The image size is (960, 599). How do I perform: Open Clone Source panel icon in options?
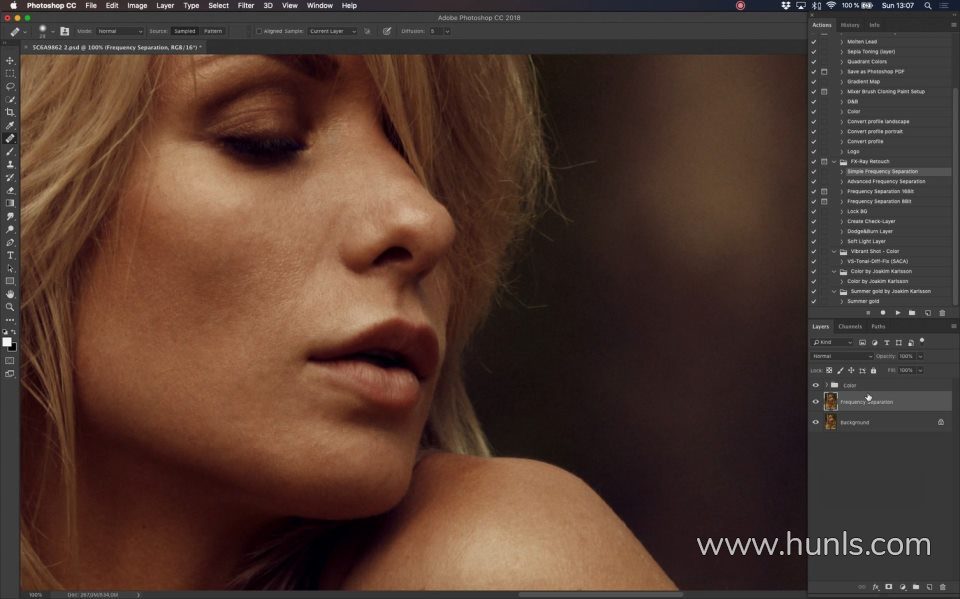64,31
